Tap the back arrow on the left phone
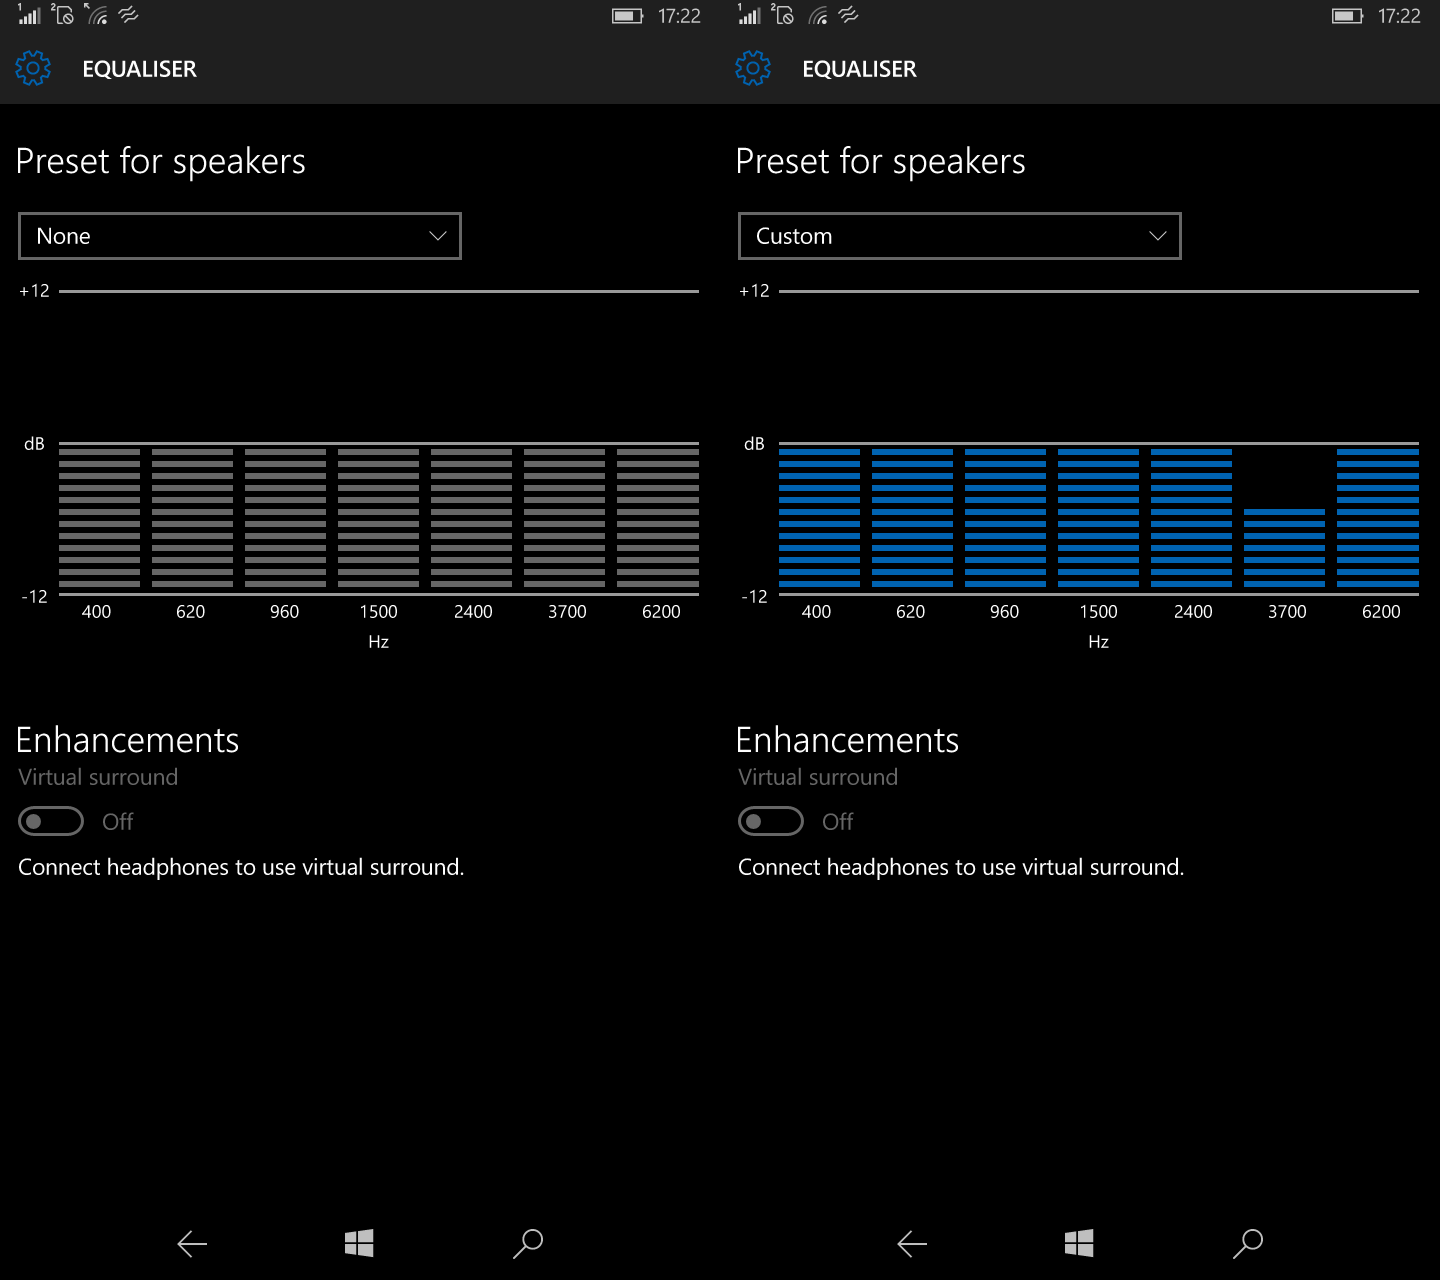The image size is (1440, 1280). [192, 1243]
